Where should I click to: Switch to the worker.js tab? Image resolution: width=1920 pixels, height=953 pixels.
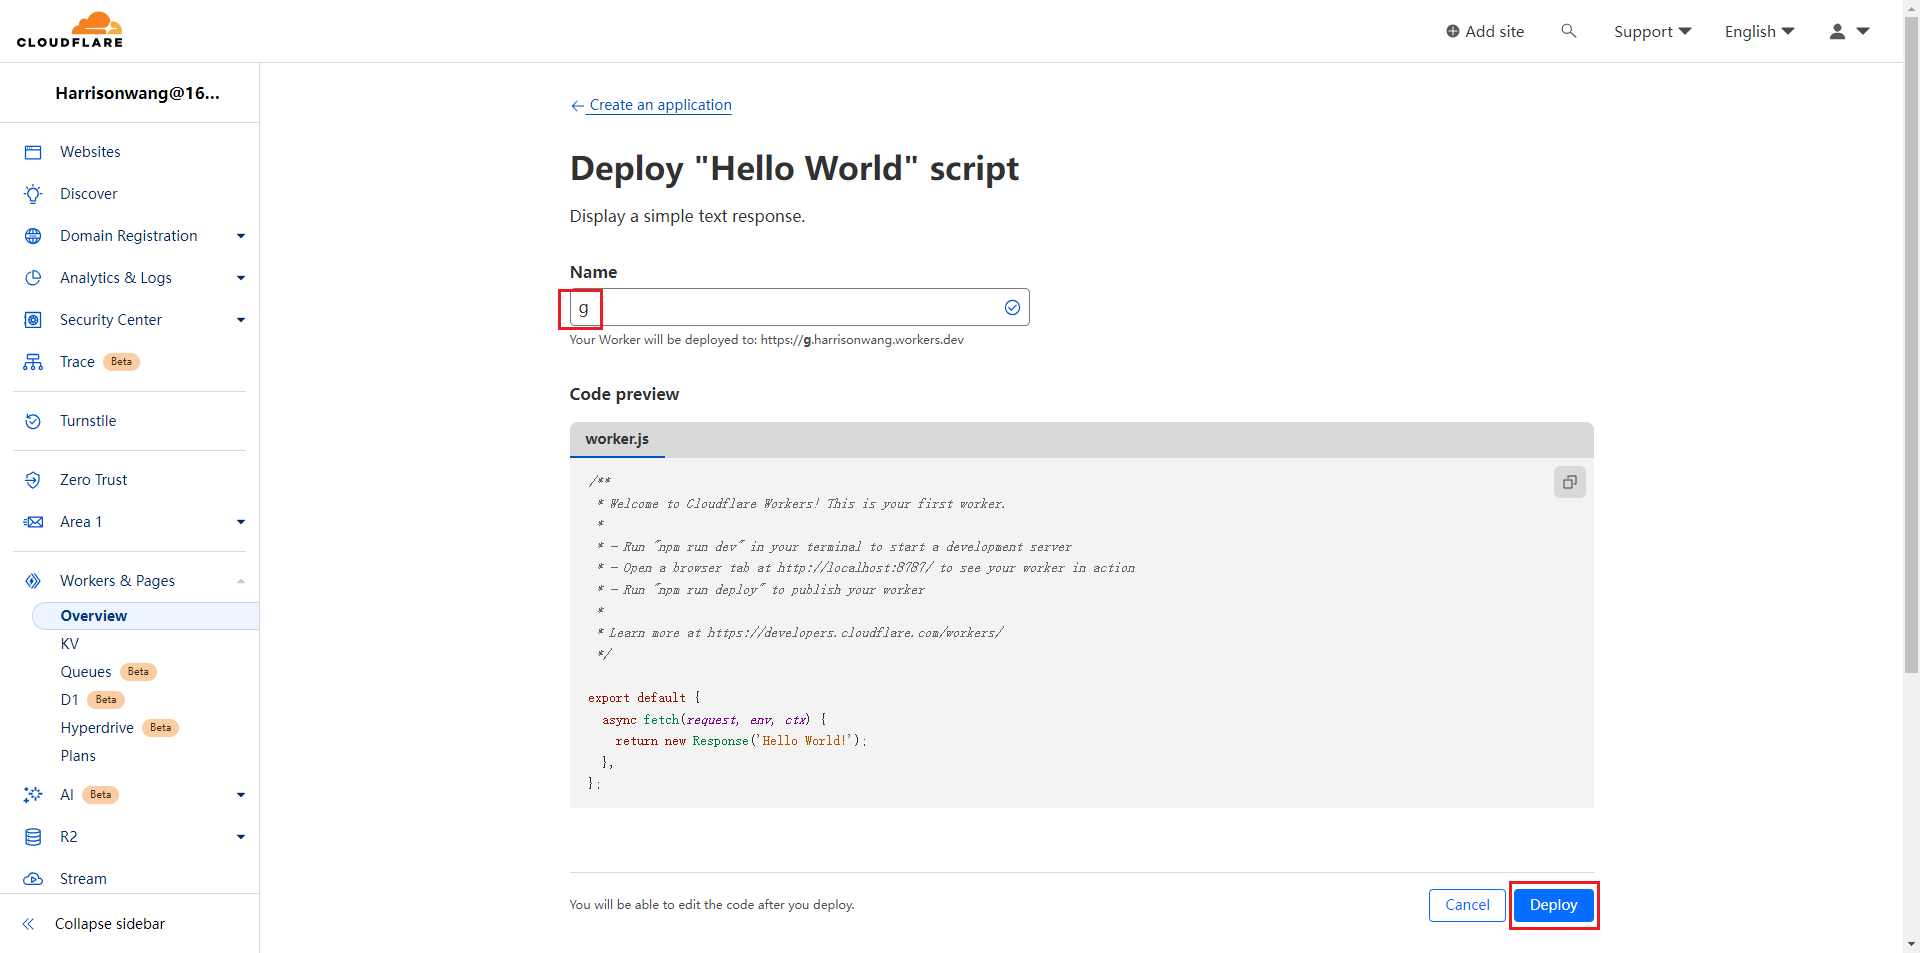617,439
